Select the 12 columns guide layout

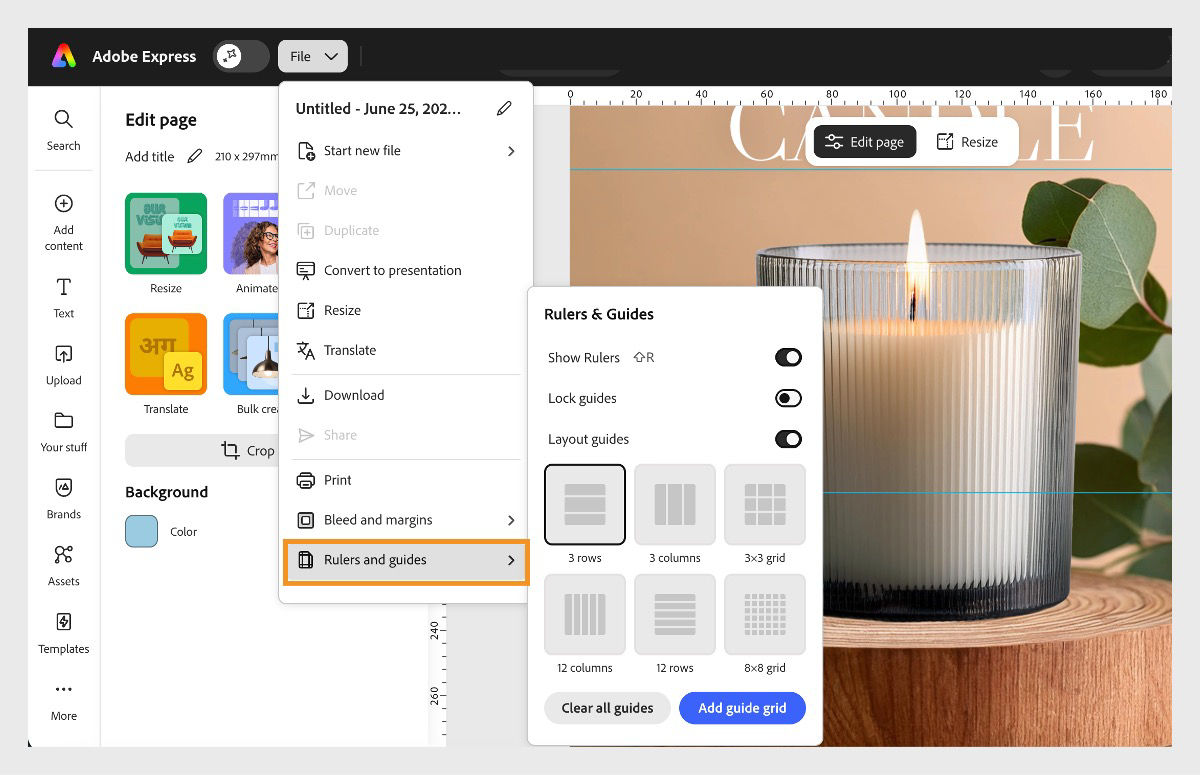pos(585,614)
